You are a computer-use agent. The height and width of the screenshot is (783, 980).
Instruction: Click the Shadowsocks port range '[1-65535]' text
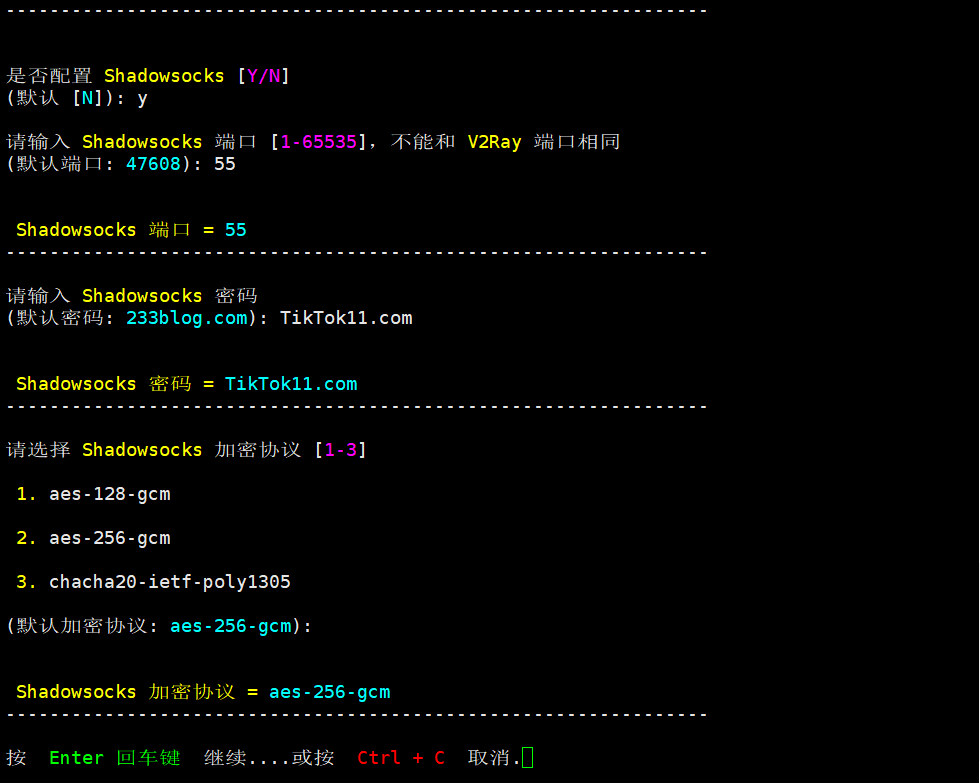(318, 142)
